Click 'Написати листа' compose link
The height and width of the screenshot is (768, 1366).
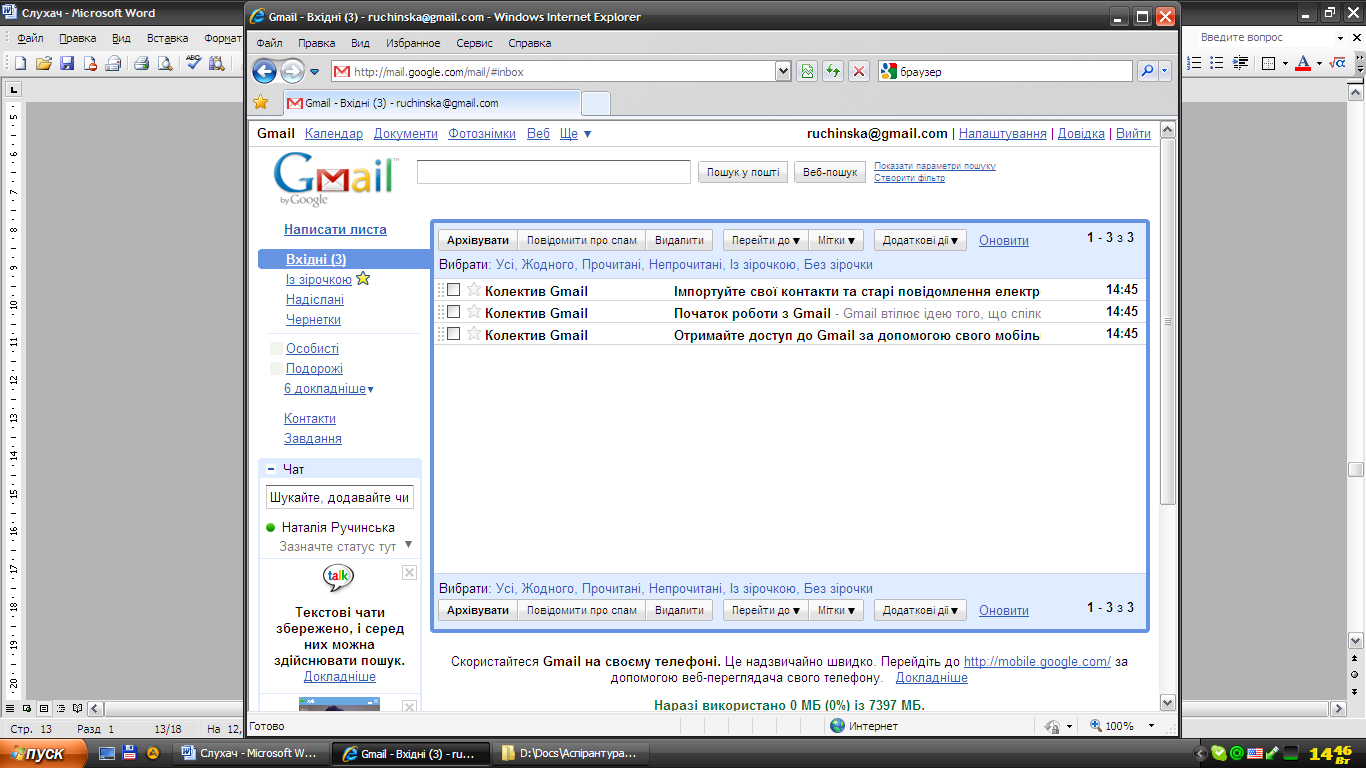coord(335,230)
